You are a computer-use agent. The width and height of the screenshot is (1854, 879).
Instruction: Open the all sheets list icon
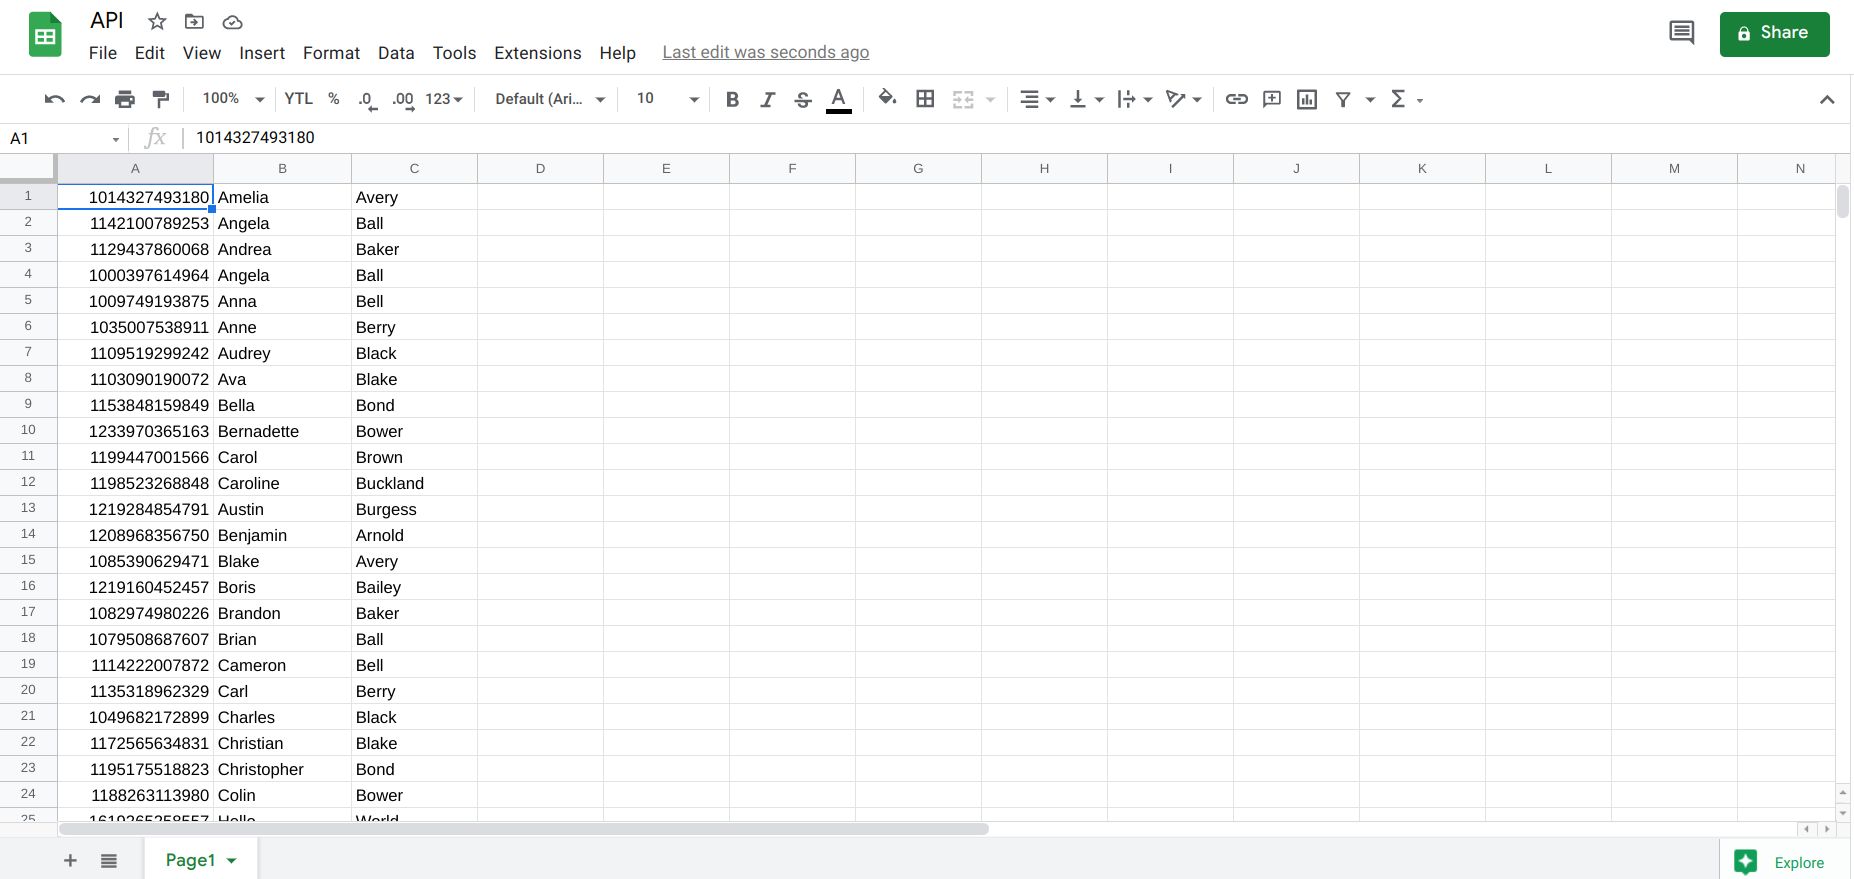(109, 861)
